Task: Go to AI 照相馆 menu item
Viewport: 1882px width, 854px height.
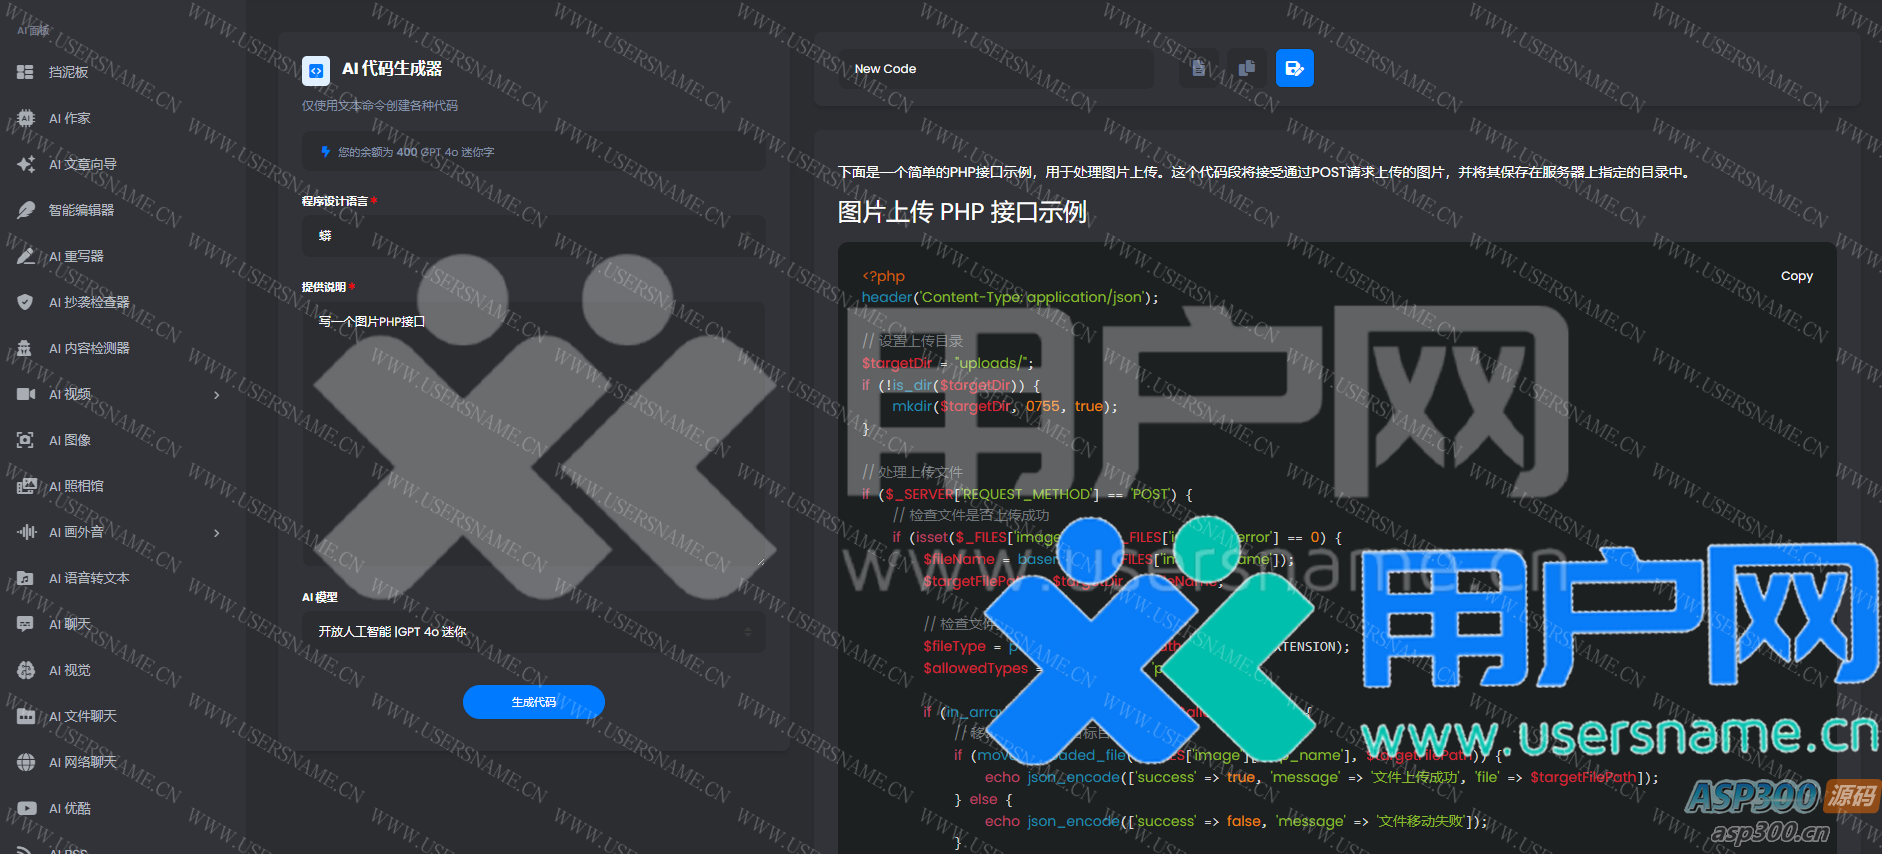Action: click(76, 486)
